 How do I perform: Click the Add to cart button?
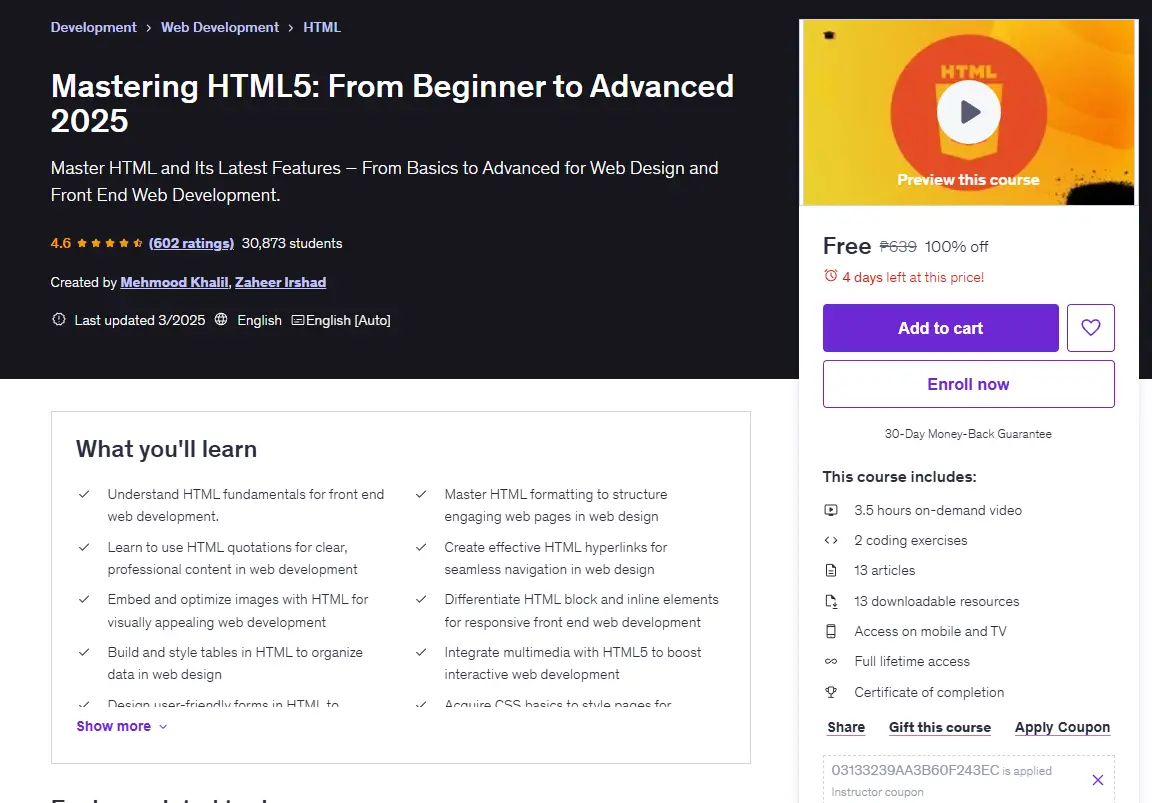[x=940, y=328]
